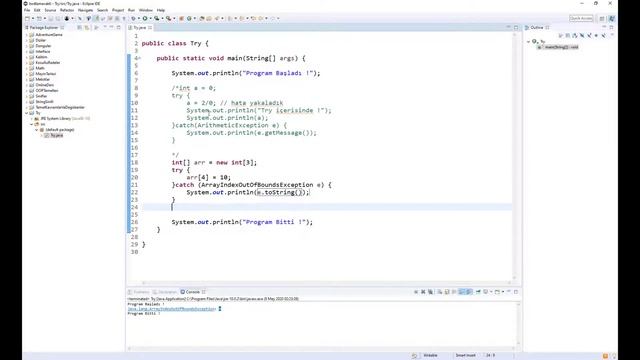Expand the Diziler project
The image size is (640, 360).
pos(27,40)
